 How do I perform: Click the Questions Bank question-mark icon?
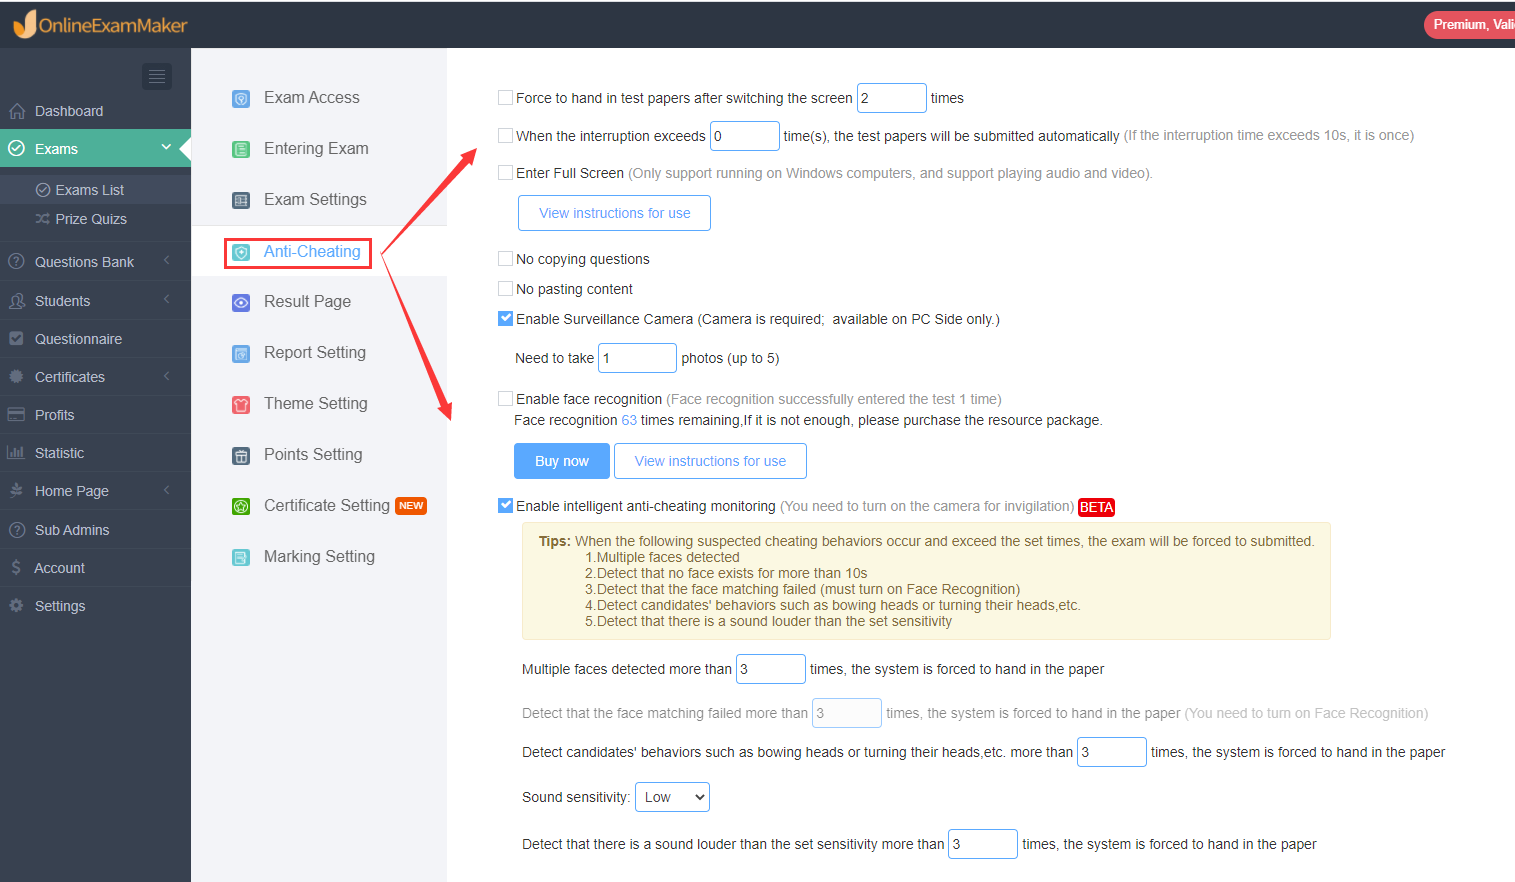pyautogui.click(x=17, y=262)
